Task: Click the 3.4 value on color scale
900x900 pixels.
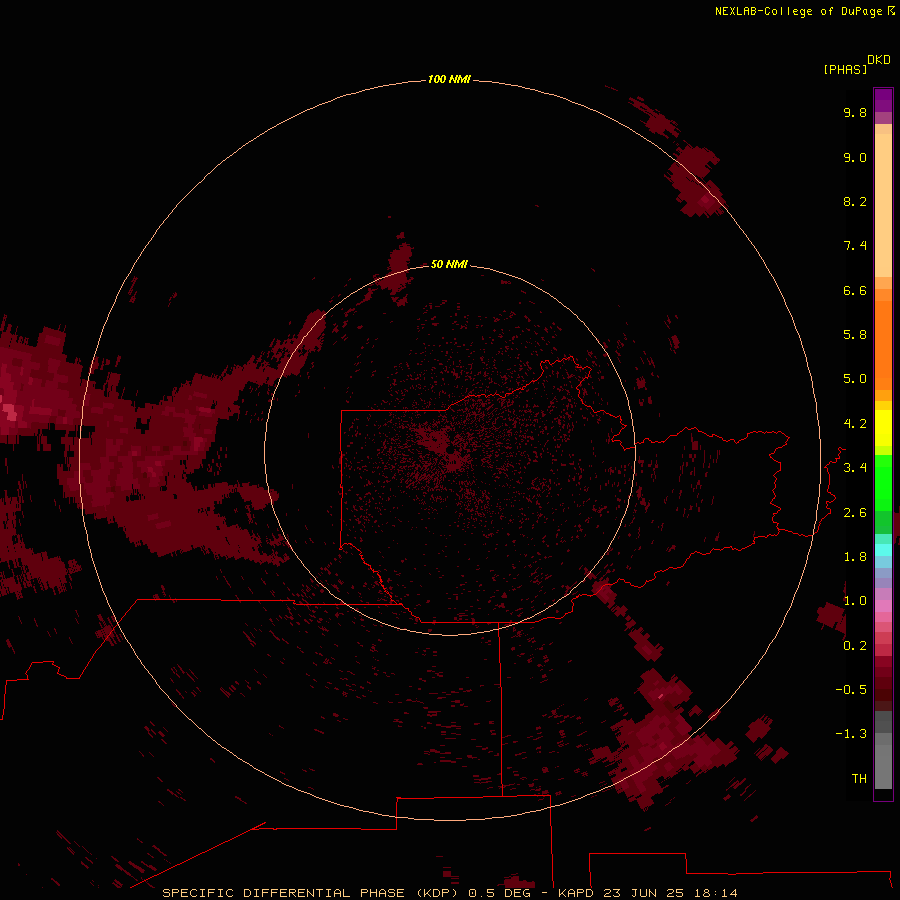Action: [855, 468]
